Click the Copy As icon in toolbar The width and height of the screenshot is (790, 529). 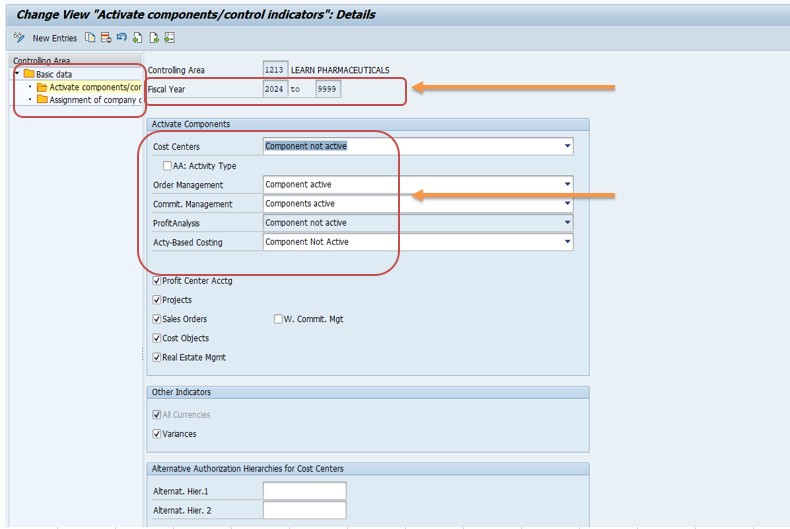click(x=90, y=37)
